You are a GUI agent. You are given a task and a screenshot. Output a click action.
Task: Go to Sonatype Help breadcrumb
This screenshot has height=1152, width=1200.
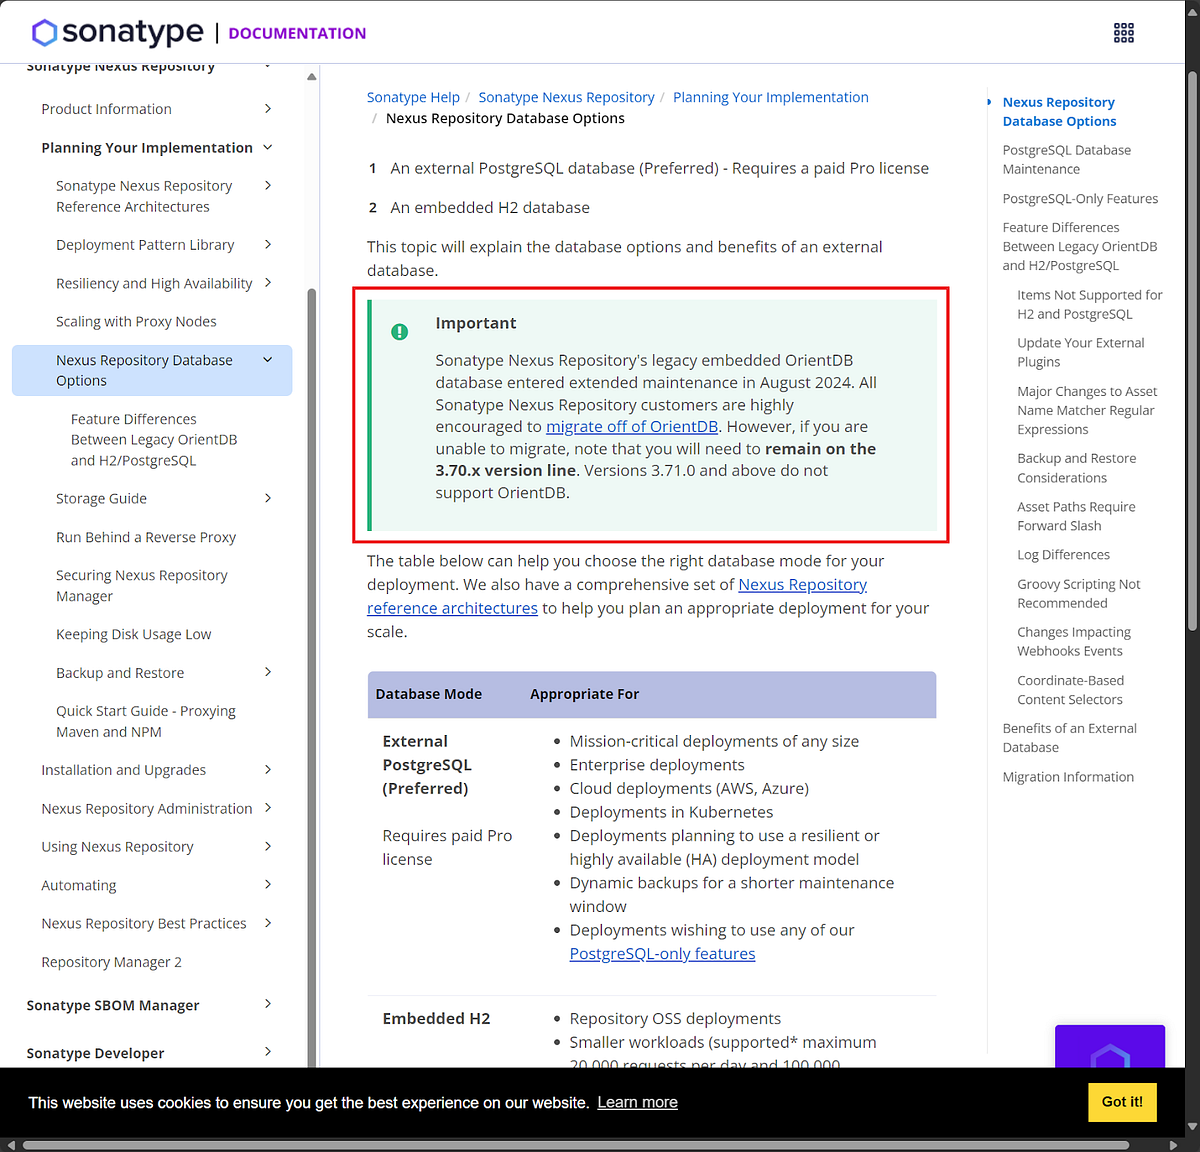point(413,97)
